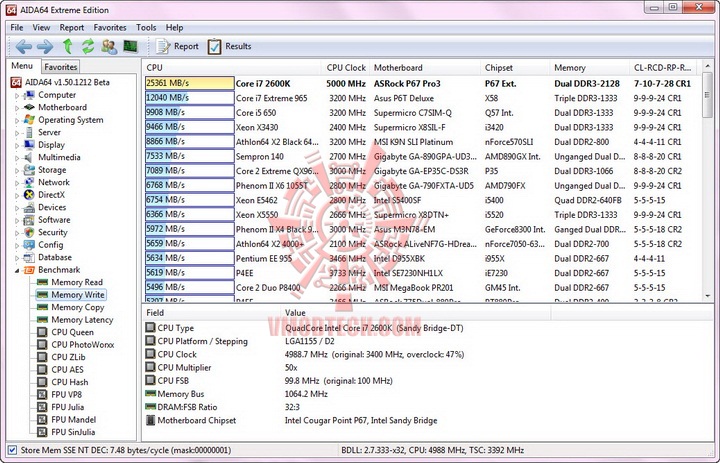Open the Report button in the toolbar
The image size is (720, 463).
pyautogui.click(x=177, y=46)
